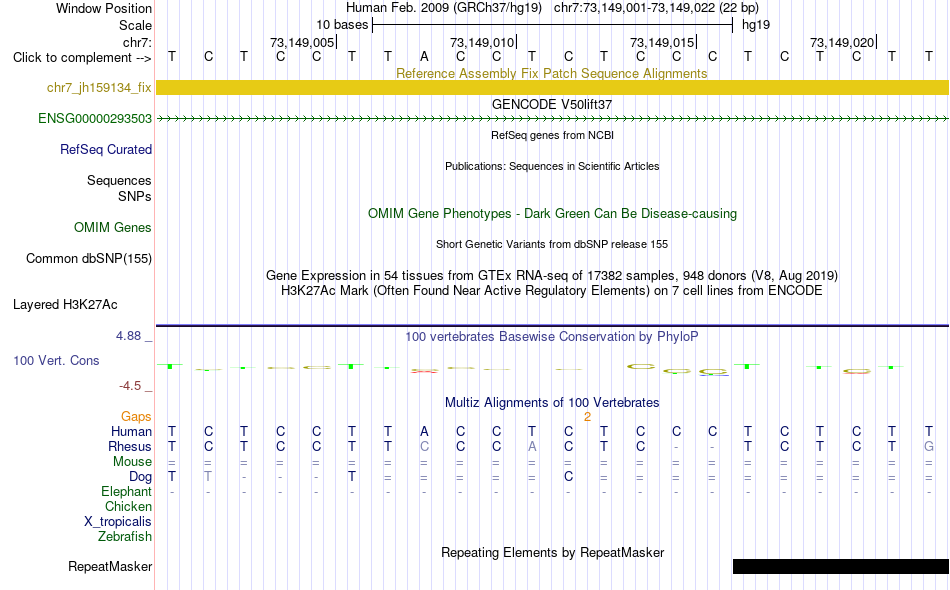The image size is (950, 590).
Task: Open 'Publications: Sequences in Scientific Articles' title
Action: pyautogui.click(x=552, y=166)
